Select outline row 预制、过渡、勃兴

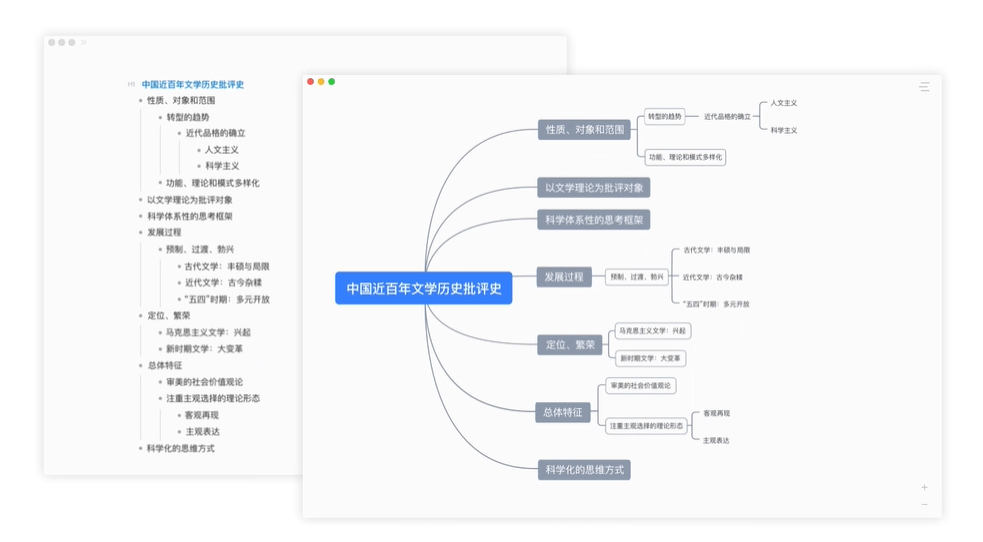(x=200, y=249)
